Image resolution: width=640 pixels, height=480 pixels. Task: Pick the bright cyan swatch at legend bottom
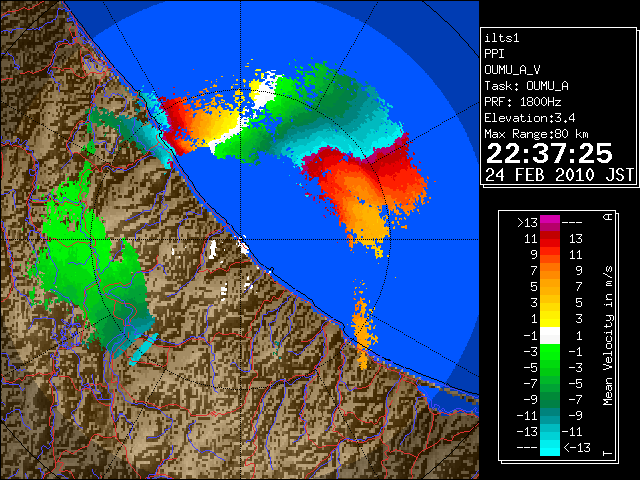click(x=550, y=447)
